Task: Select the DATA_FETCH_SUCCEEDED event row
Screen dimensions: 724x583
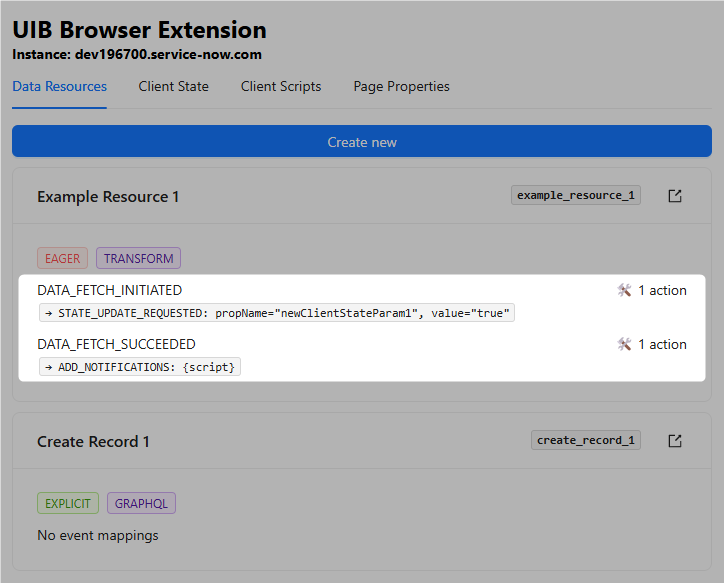Action: click(116, 345)
